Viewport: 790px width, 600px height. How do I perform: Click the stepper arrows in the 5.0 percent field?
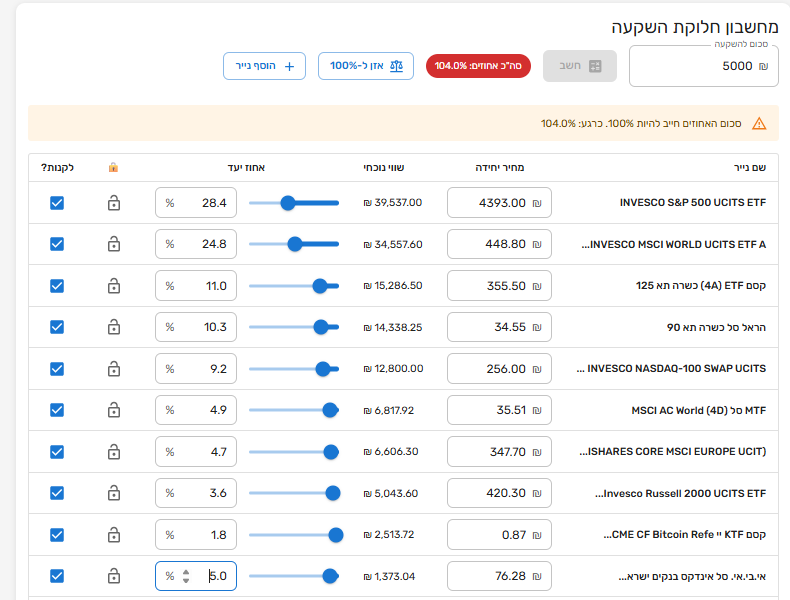[x=185, y=577]
